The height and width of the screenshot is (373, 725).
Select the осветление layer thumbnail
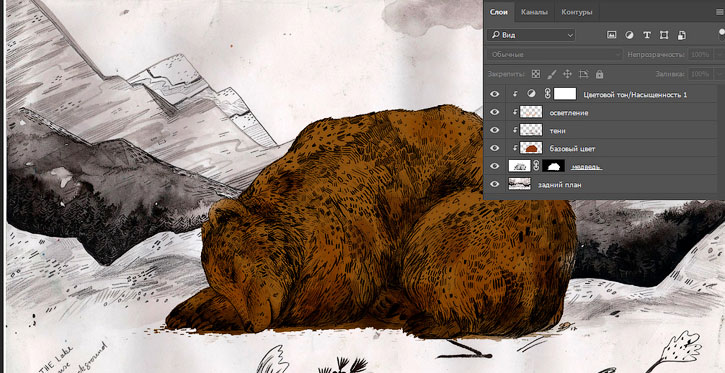[x=531, y=112]
